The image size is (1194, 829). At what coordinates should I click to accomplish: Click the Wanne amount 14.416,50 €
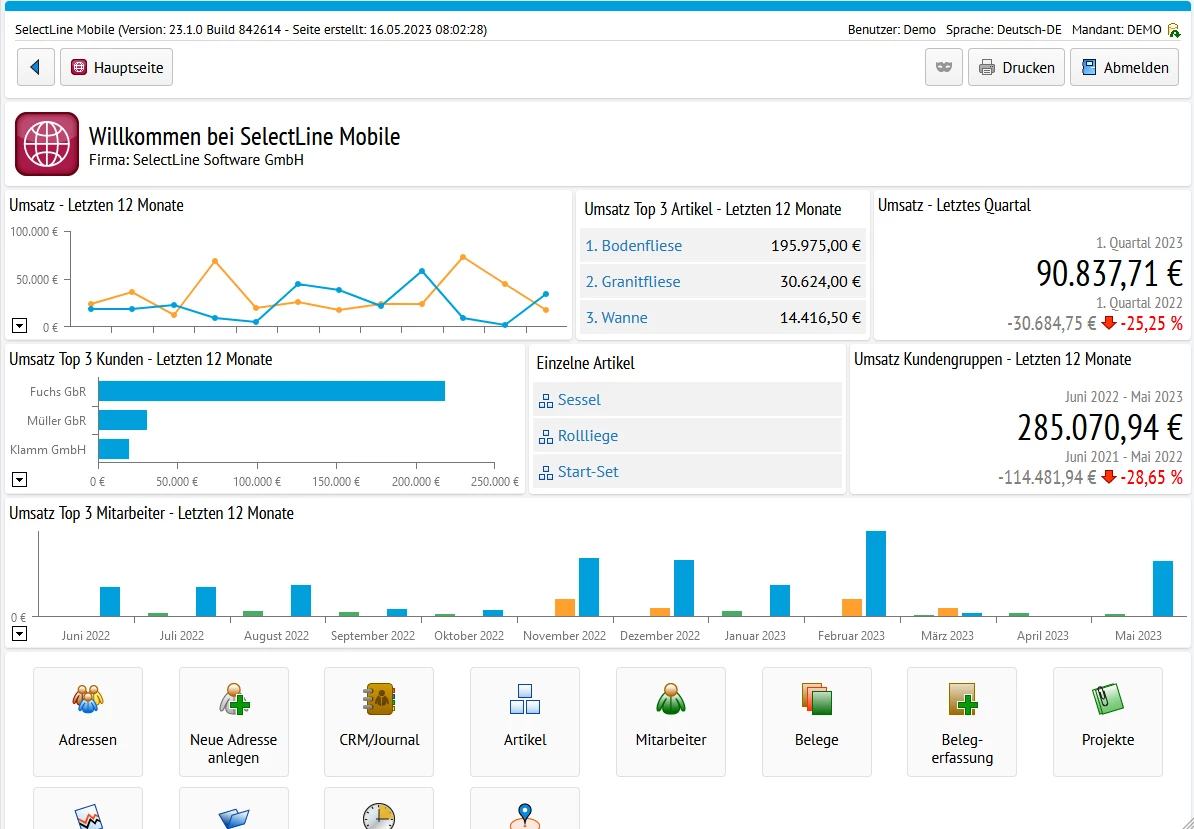[x=820, y=317]
